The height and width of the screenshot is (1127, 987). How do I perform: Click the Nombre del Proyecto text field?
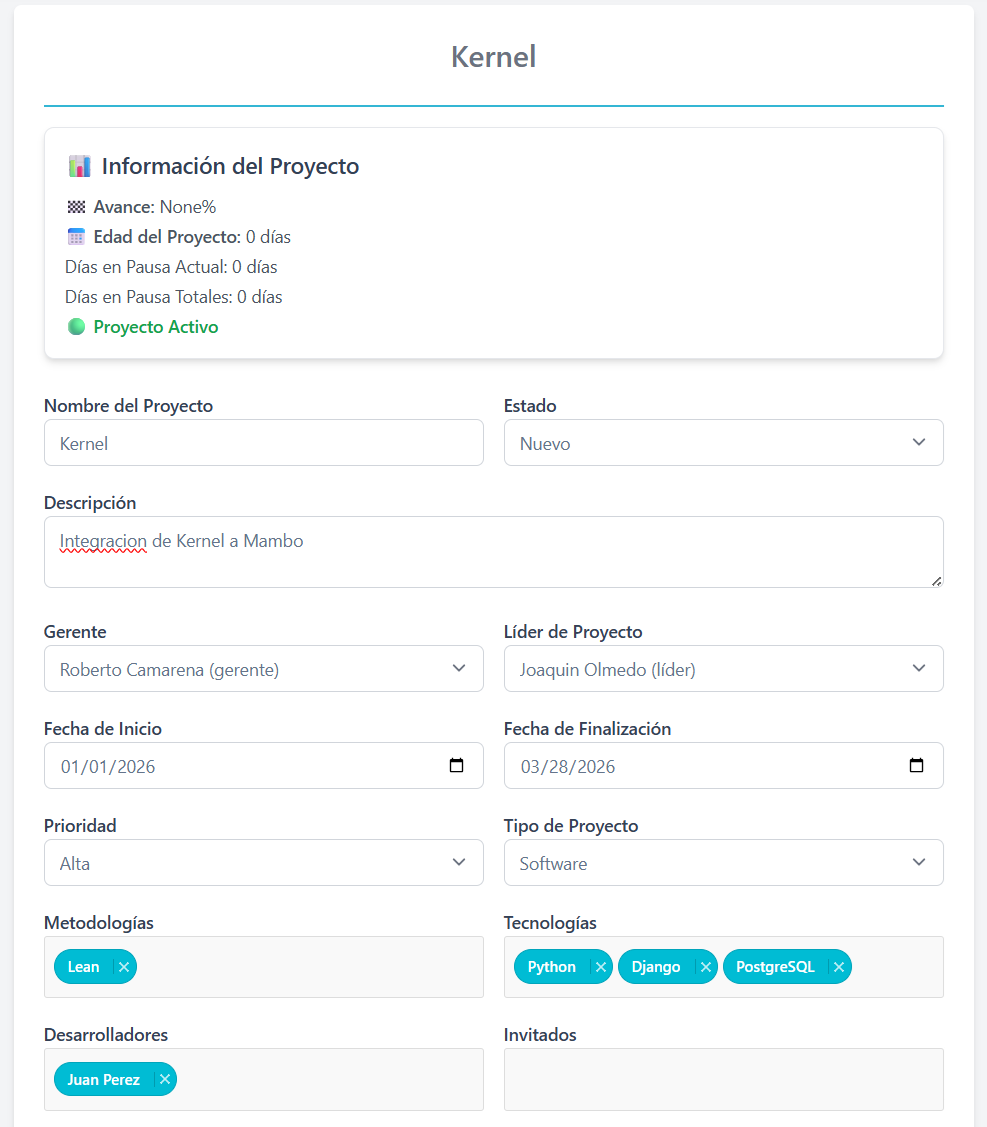click(x=263, y=443)
